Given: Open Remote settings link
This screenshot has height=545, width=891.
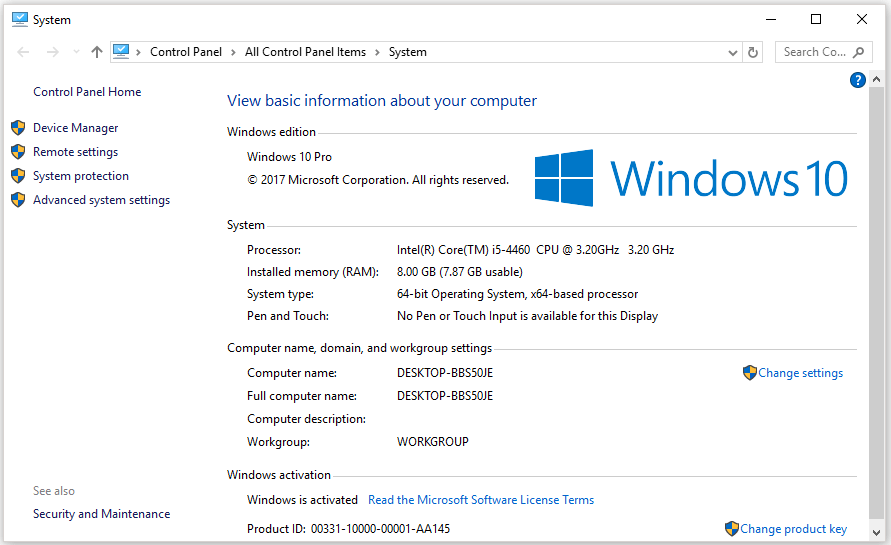Looking at the screenshot, I should point(76,152).
